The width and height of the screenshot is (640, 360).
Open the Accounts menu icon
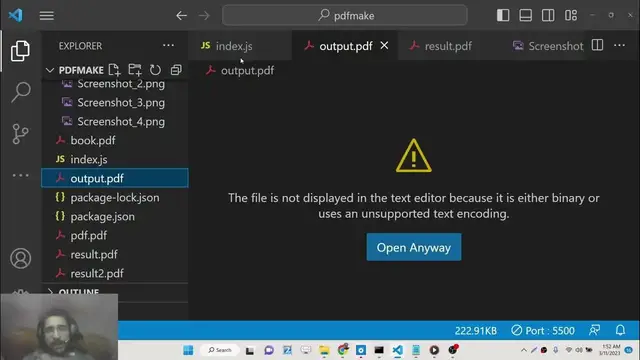pyautogui.click(x=20, y=258)
